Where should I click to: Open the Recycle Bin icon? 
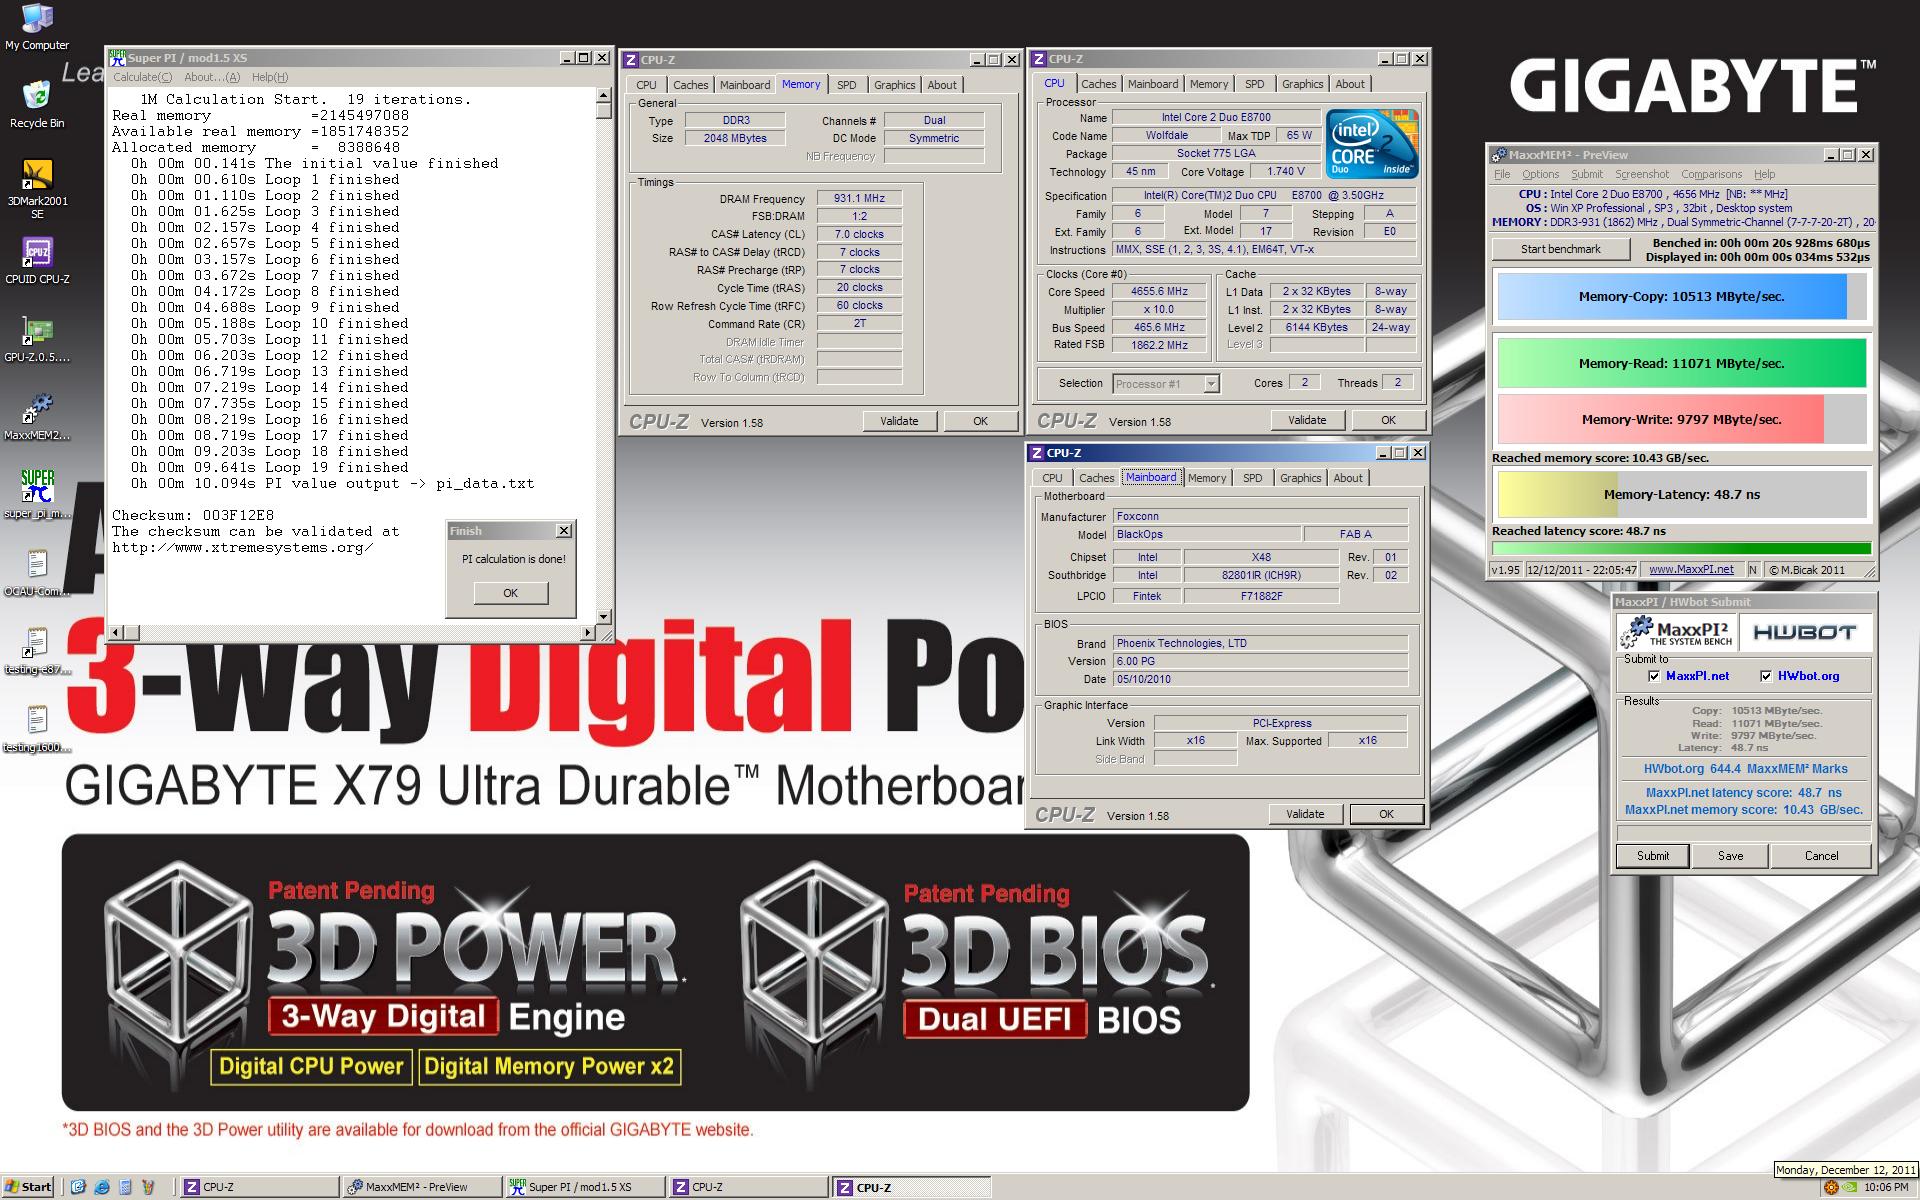pyautogui.click(x=37, y=105)
